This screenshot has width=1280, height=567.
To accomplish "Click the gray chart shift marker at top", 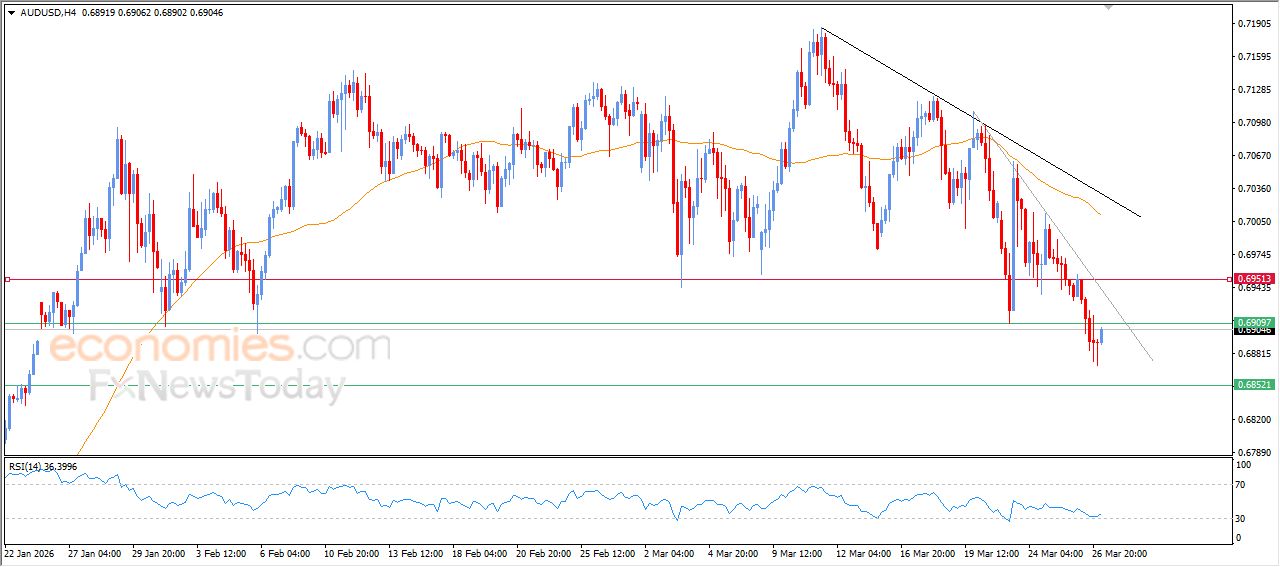I will coord(1107,6).
